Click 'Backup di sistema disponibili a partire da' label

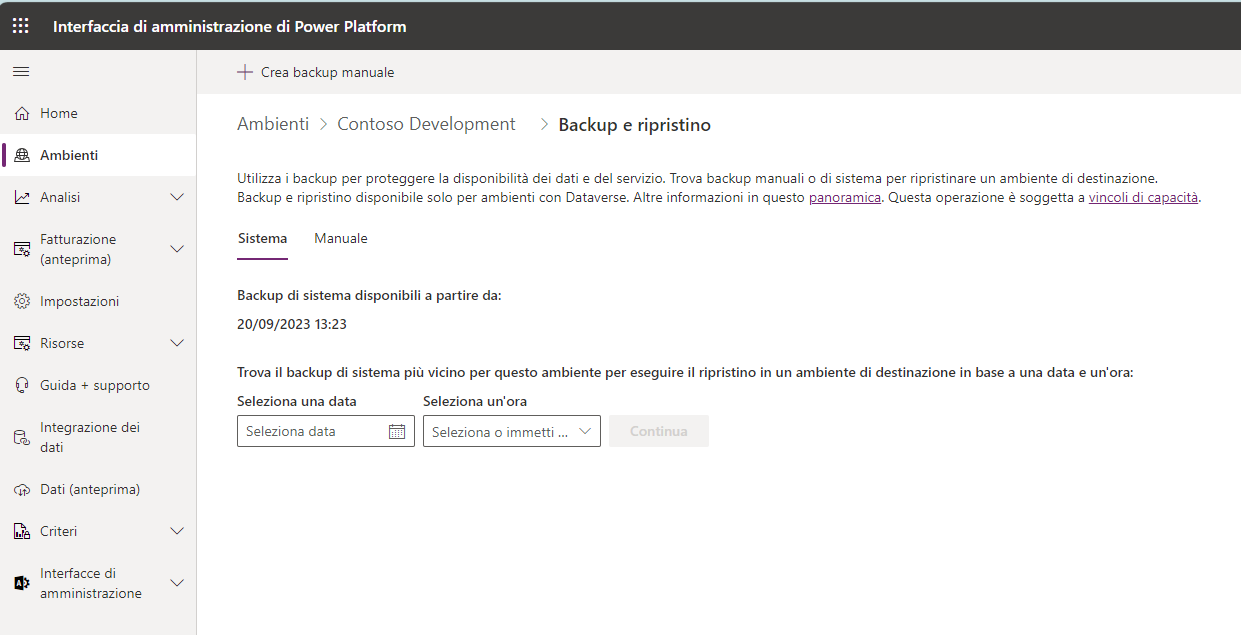369,296
